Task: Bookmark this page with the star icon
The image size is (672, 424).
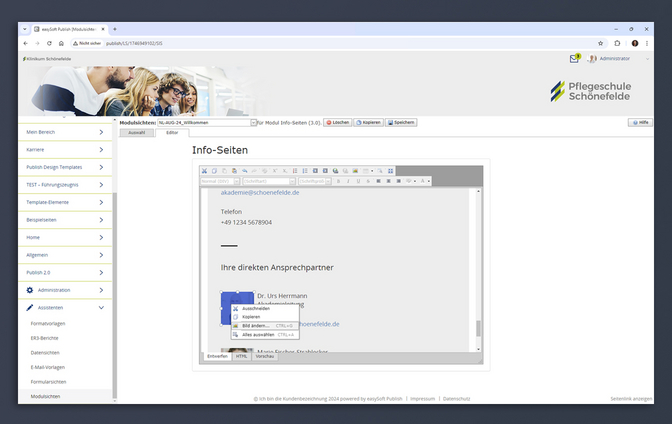Action: tap(600, 43)
